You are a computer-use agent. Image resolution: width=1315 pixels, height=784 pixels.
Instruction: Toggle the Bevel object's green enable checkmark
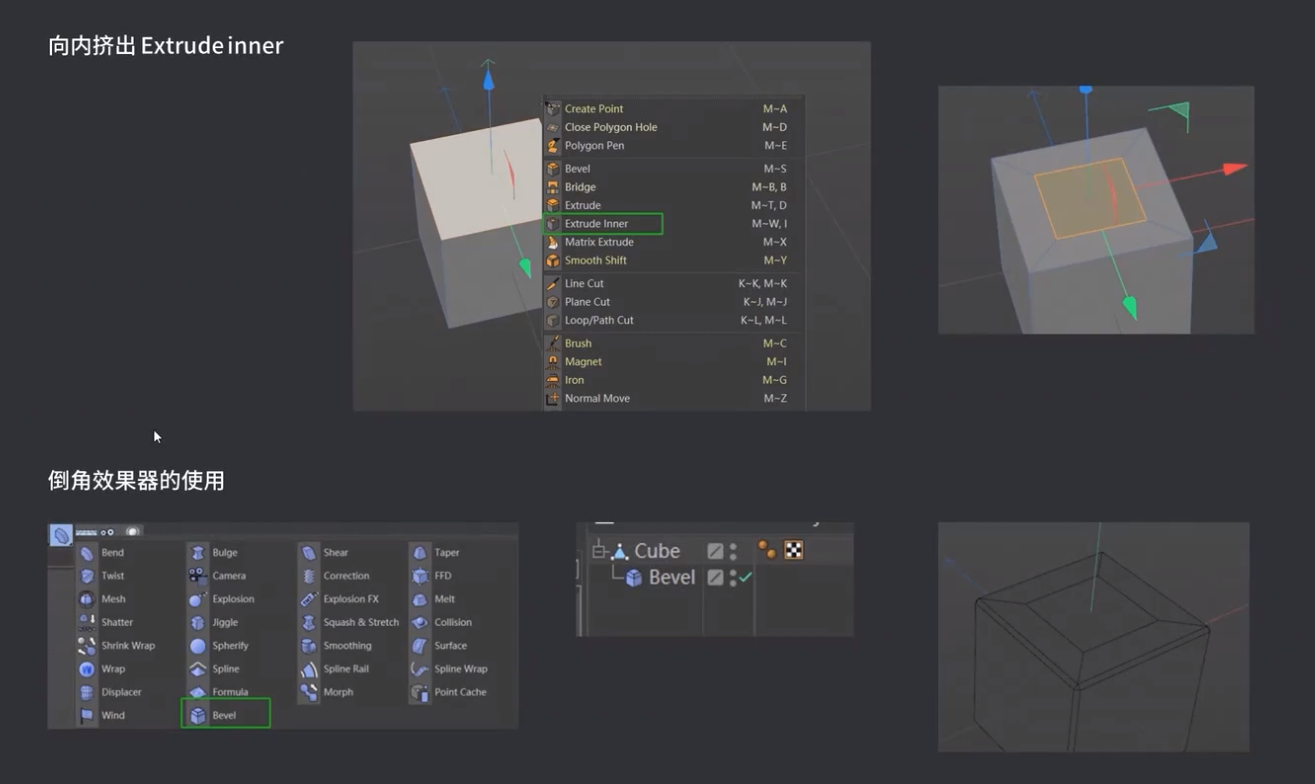746,577
